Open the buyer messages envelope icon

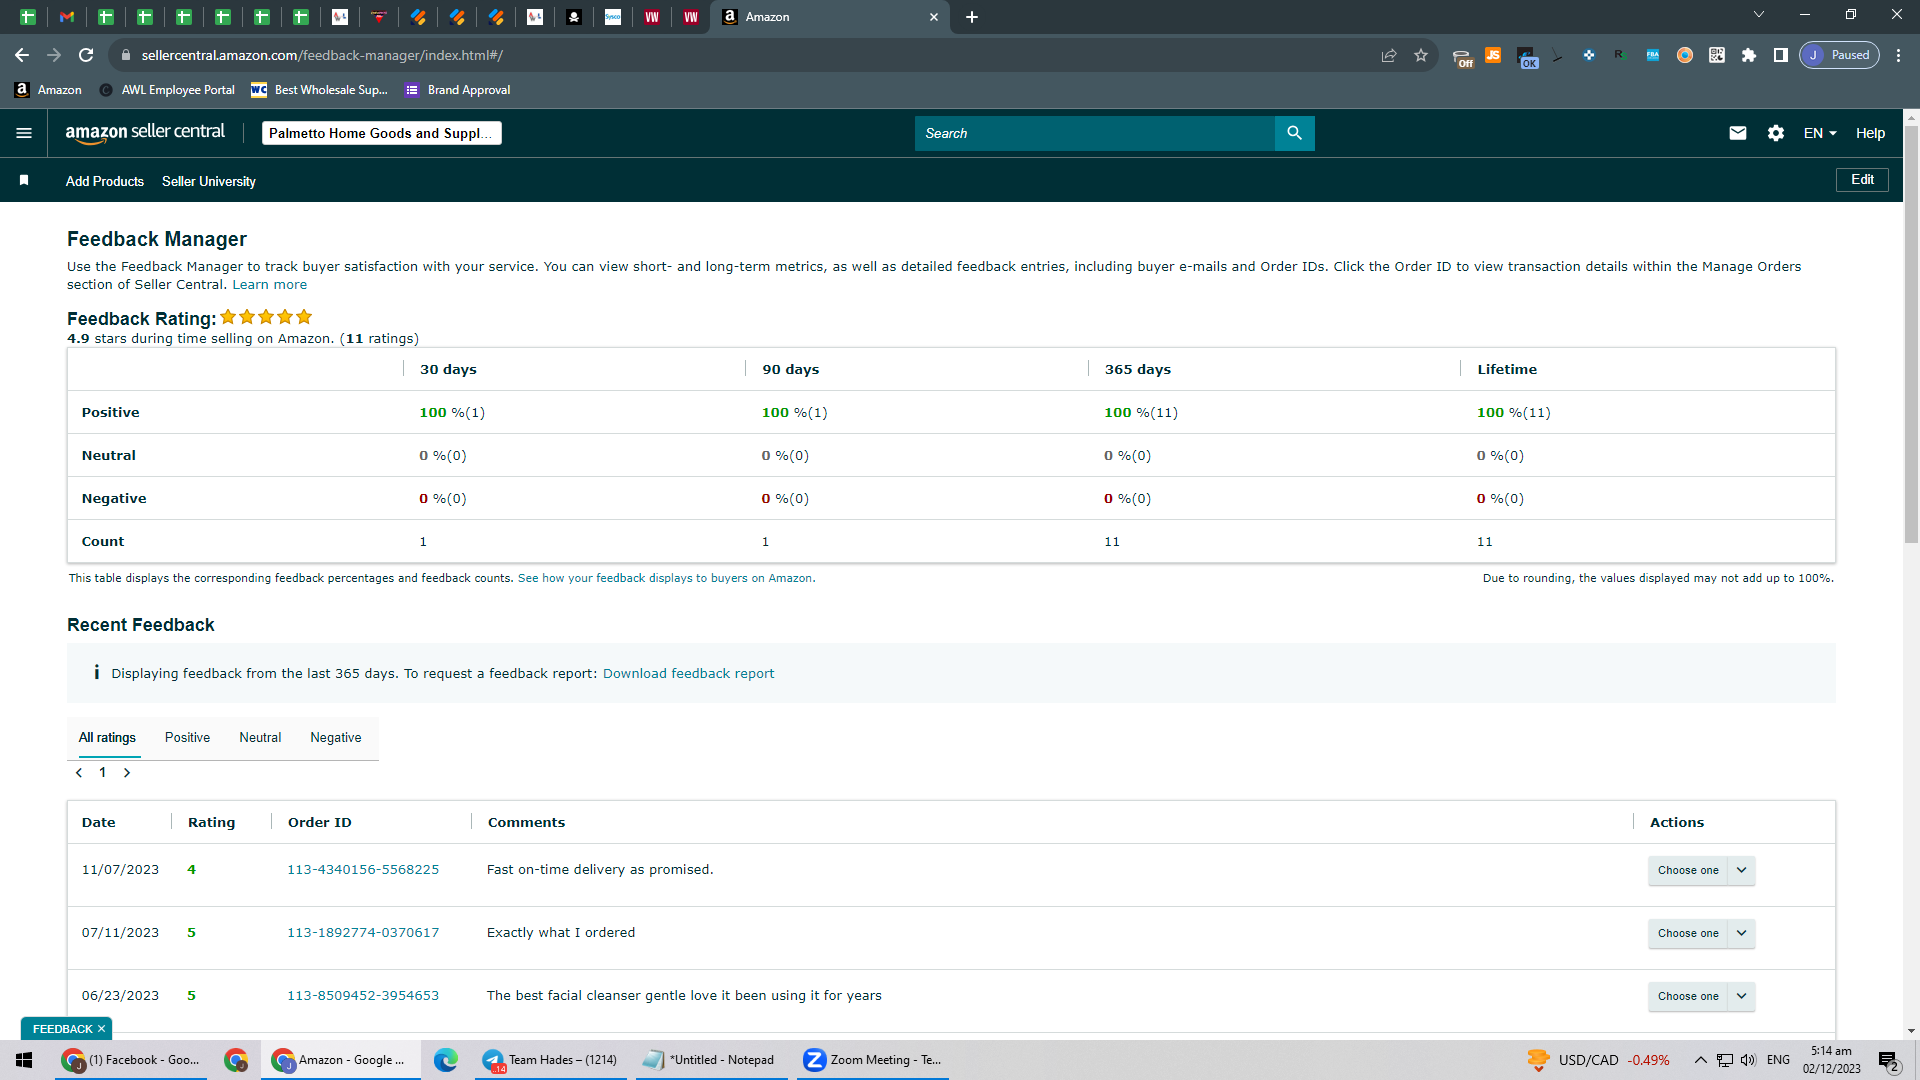(1738, 133)
